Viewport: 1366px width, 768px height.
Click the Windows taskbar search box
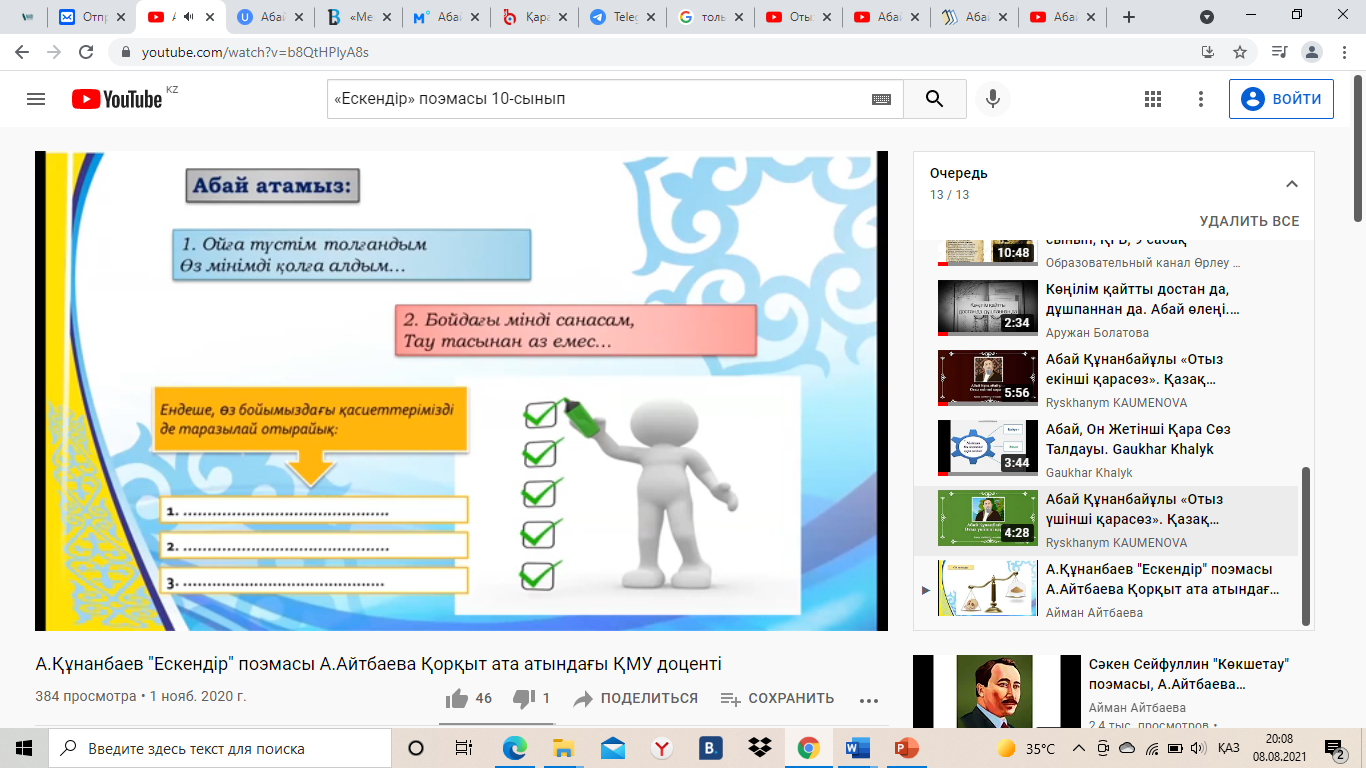coord(219,748)
